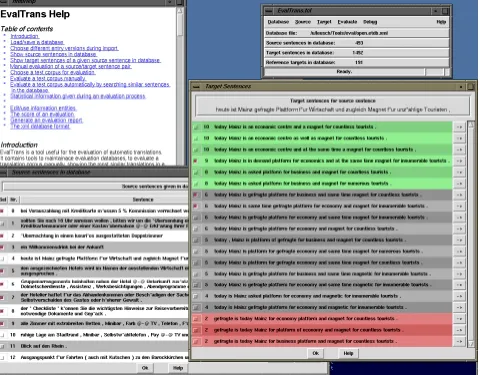This screenshot has width=480, height=375.
Task: Click Ok button in Source sentences window
Action: coord(145,368)
